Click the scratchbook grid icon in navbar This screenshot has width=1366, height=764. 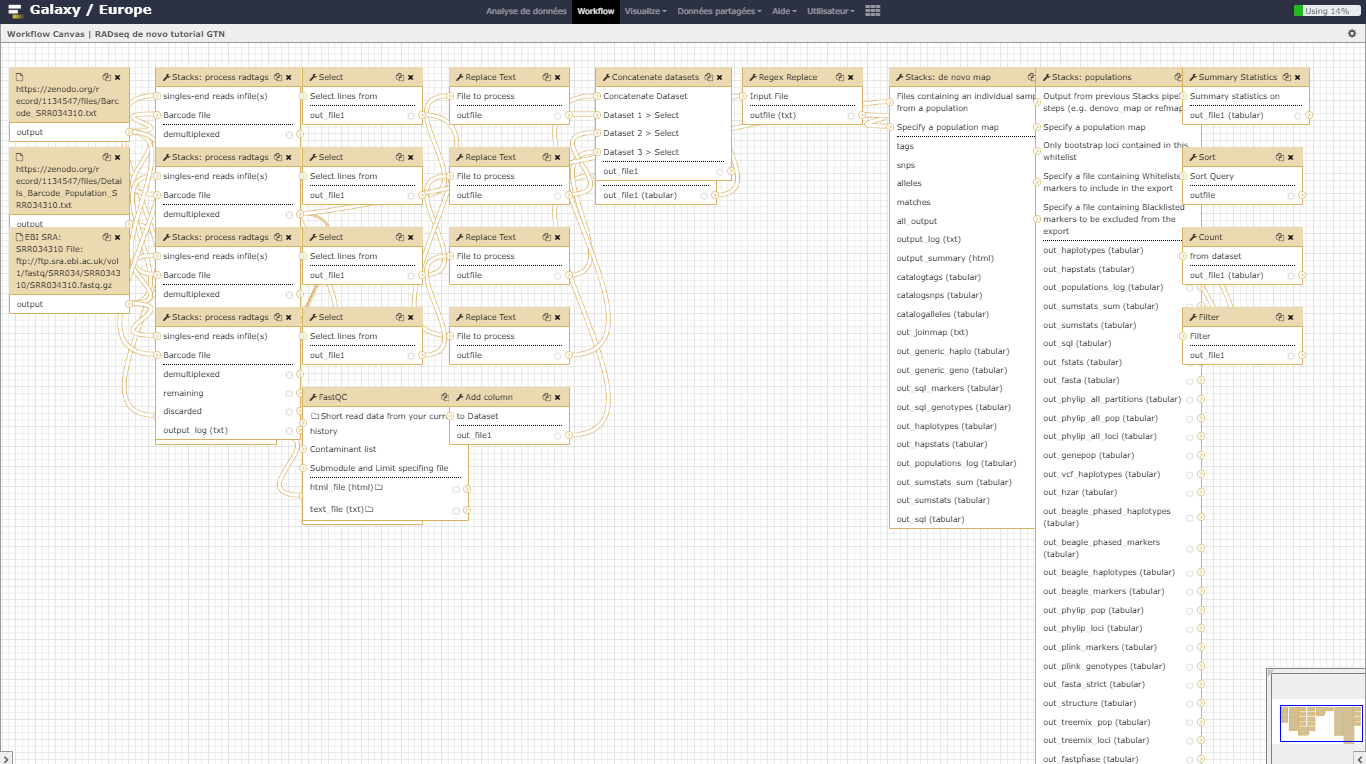click(873, 11)
